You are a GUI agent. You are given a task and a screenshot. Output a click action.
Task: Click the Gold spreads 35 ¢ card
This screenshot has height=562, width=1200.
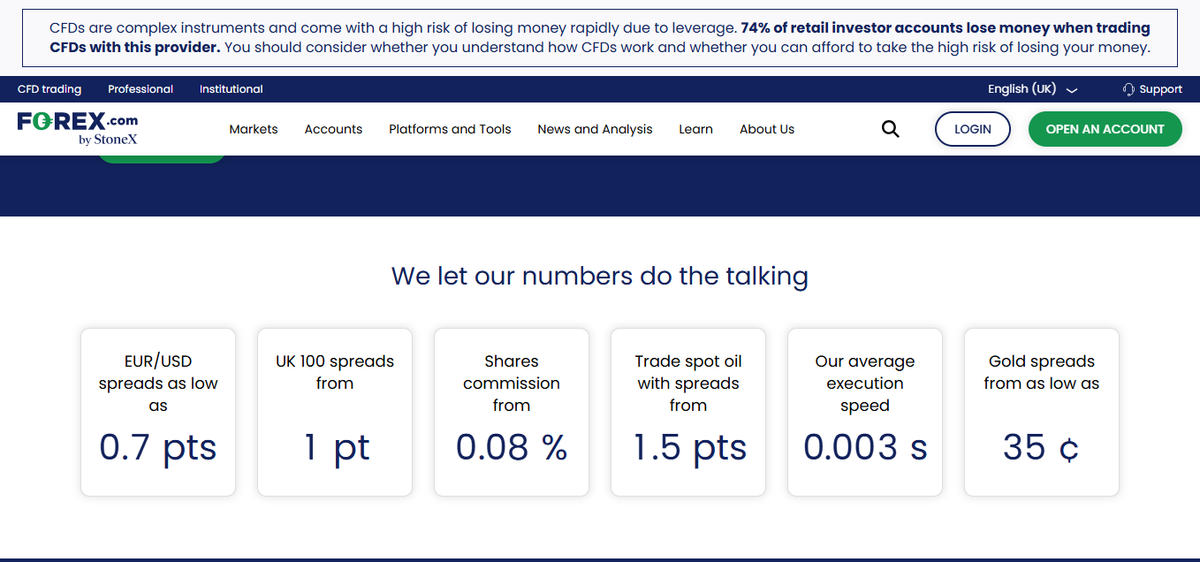point(1041,412)
